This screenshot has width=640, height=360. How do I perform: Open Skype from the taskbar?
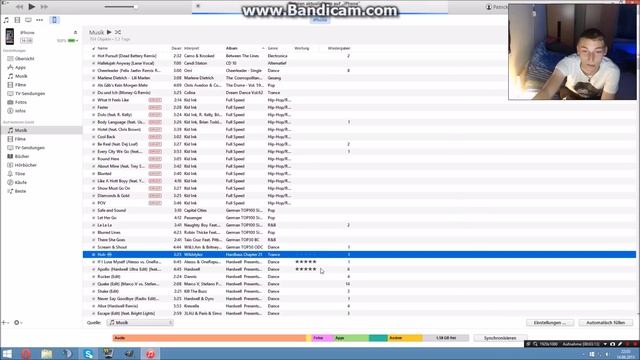click(88, 353)
